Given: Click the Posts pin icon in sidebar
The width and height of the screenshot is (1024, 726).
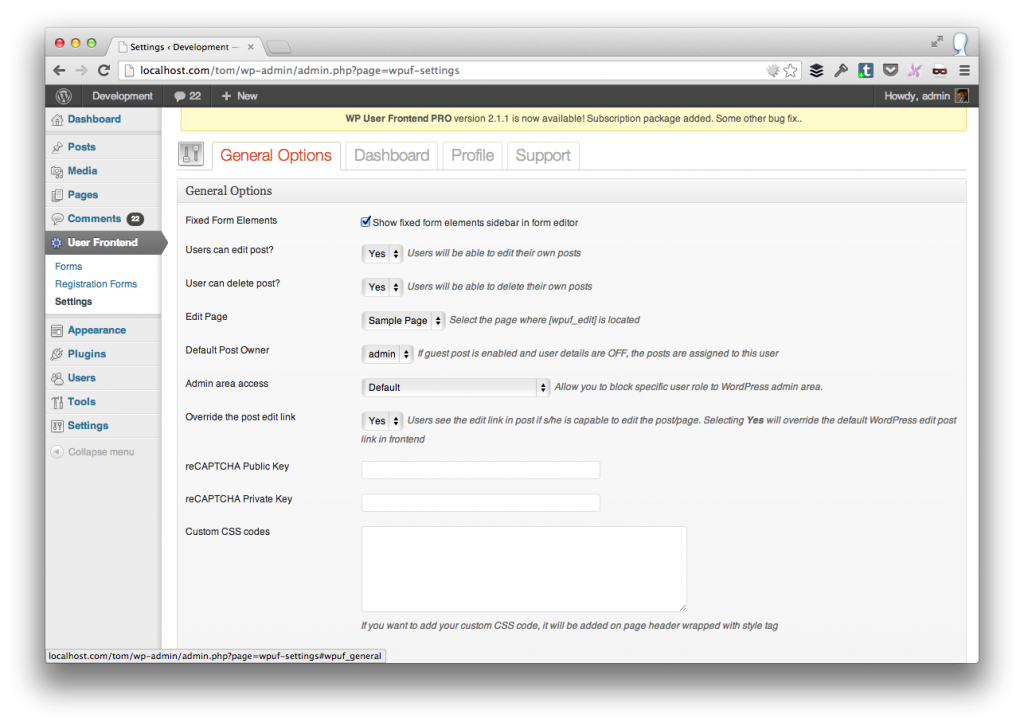Looking at the screenshot, I should click(57, 148).
